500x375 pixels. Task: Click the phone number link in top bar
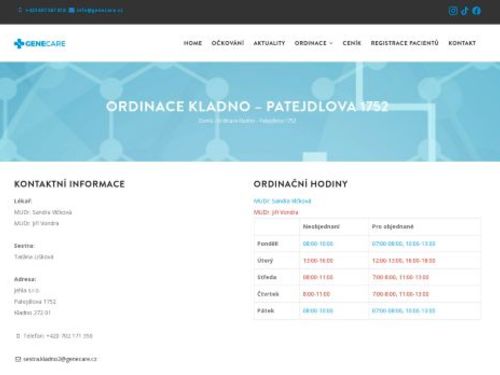pyautogui.click(x=45, y=10)
